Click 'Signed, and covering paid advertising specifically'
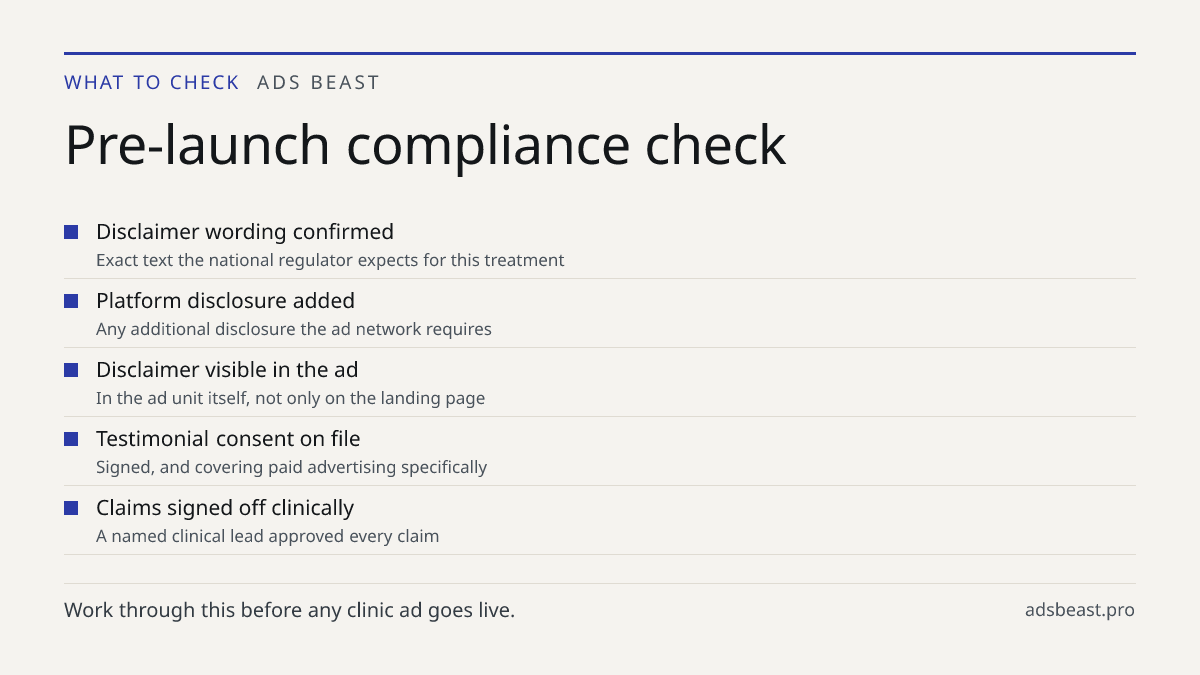The image size is (1200, 675). point(291,467)
